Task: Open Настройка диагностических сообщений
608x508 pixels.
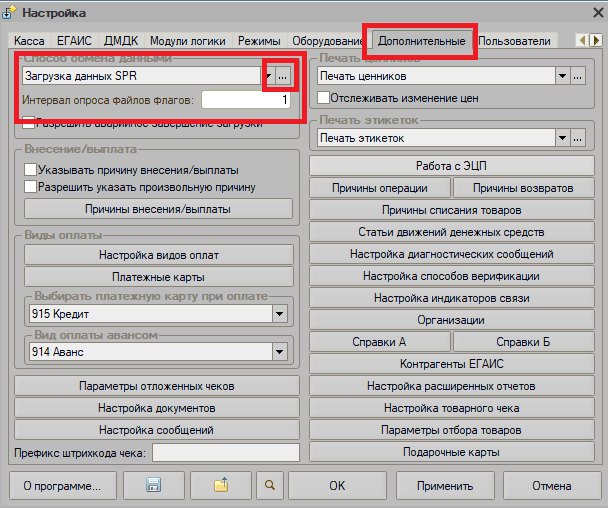Action: click(x=451, y=254)
